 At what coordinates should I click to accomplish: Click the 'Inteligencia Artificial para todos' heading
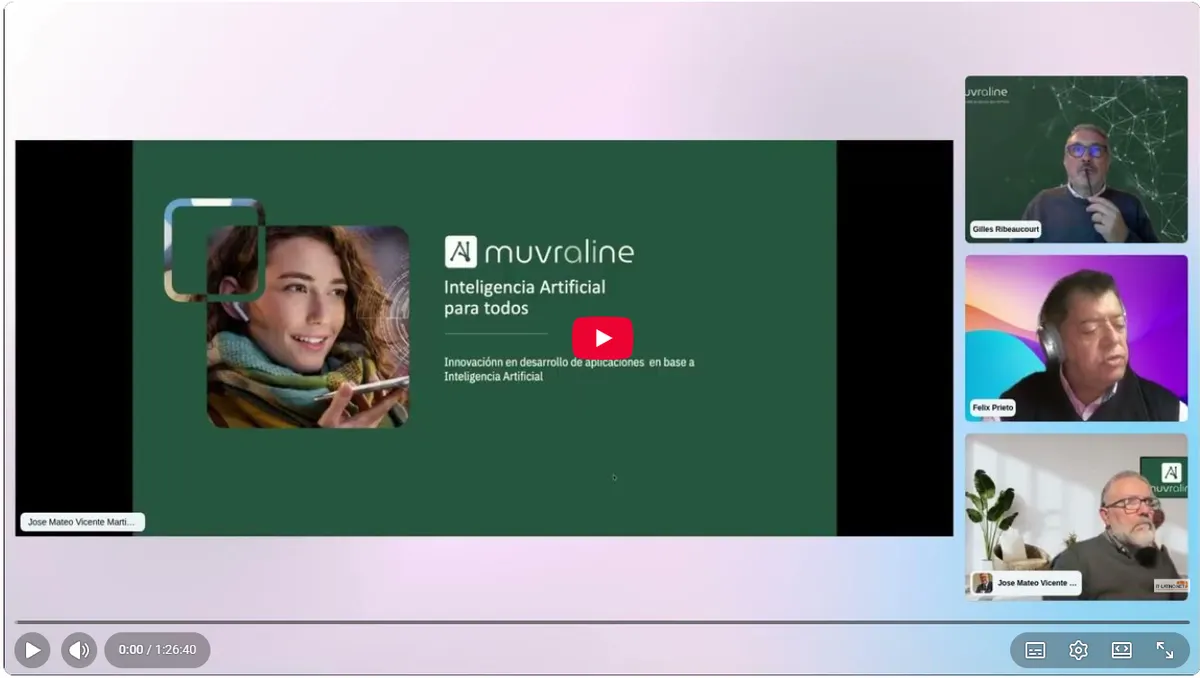pyautogui.click(x=525, y=298)
